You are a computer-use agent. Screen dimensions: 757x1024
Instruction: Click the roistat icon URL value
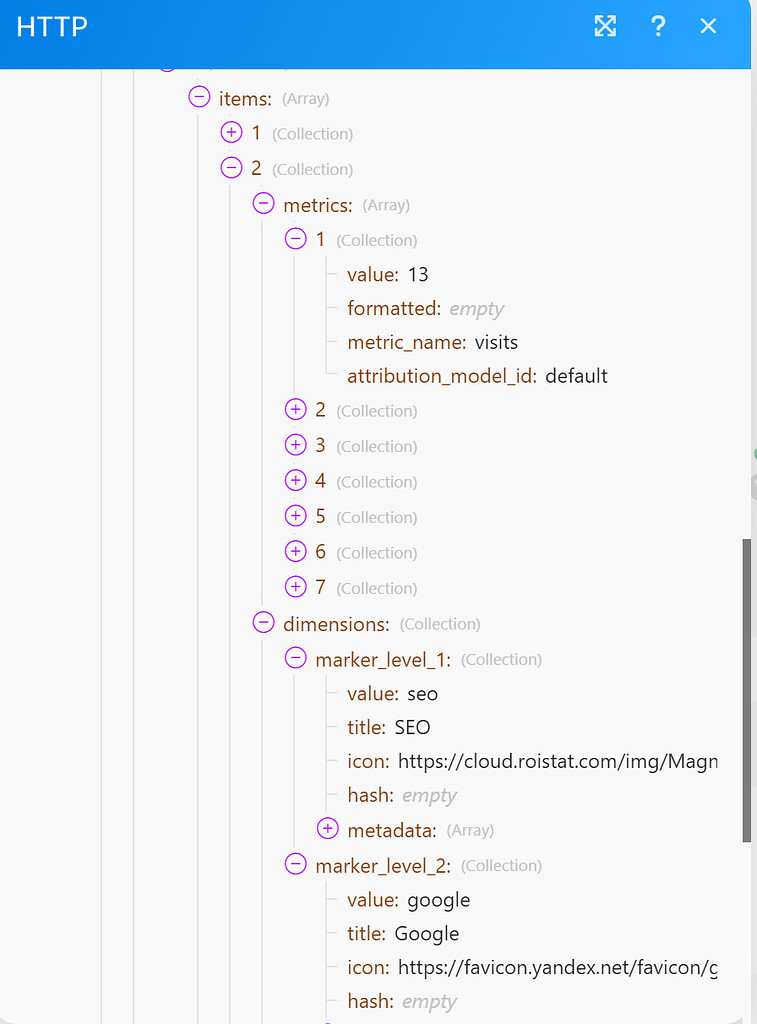pyautogui.click(x=557, y=761)
